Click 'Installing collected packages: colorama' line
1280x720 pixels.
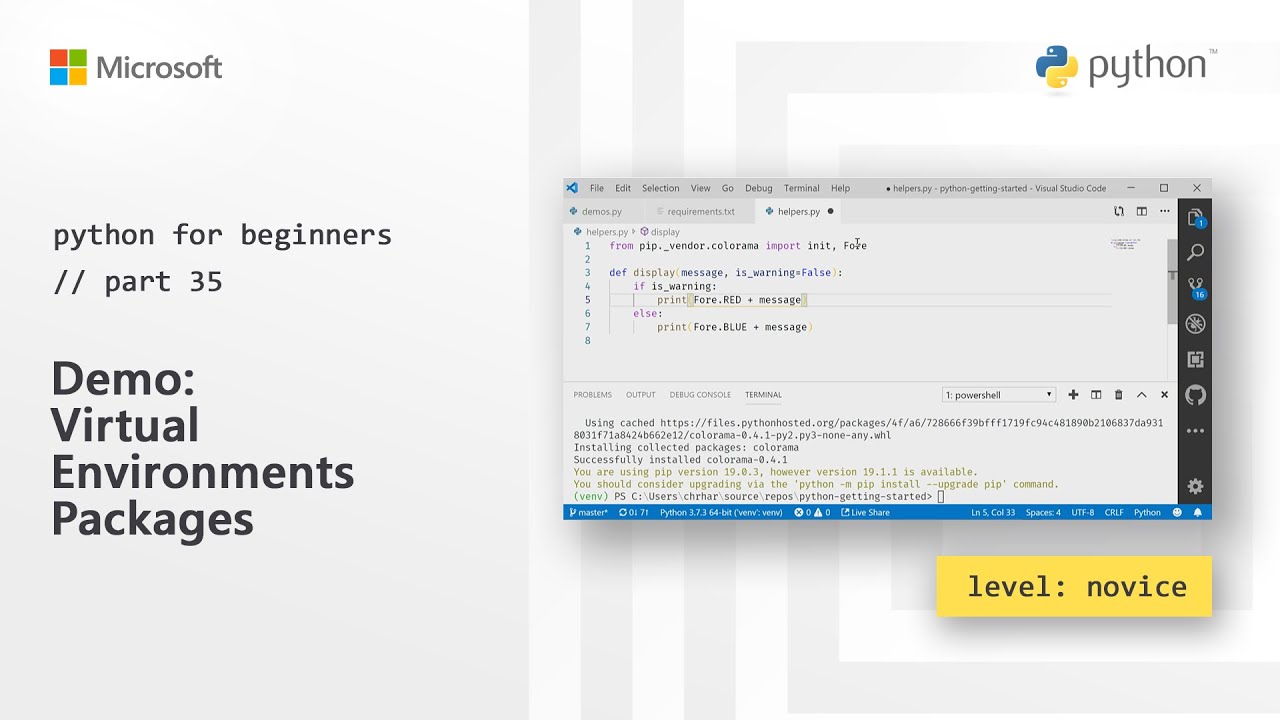tap(686, 448)
